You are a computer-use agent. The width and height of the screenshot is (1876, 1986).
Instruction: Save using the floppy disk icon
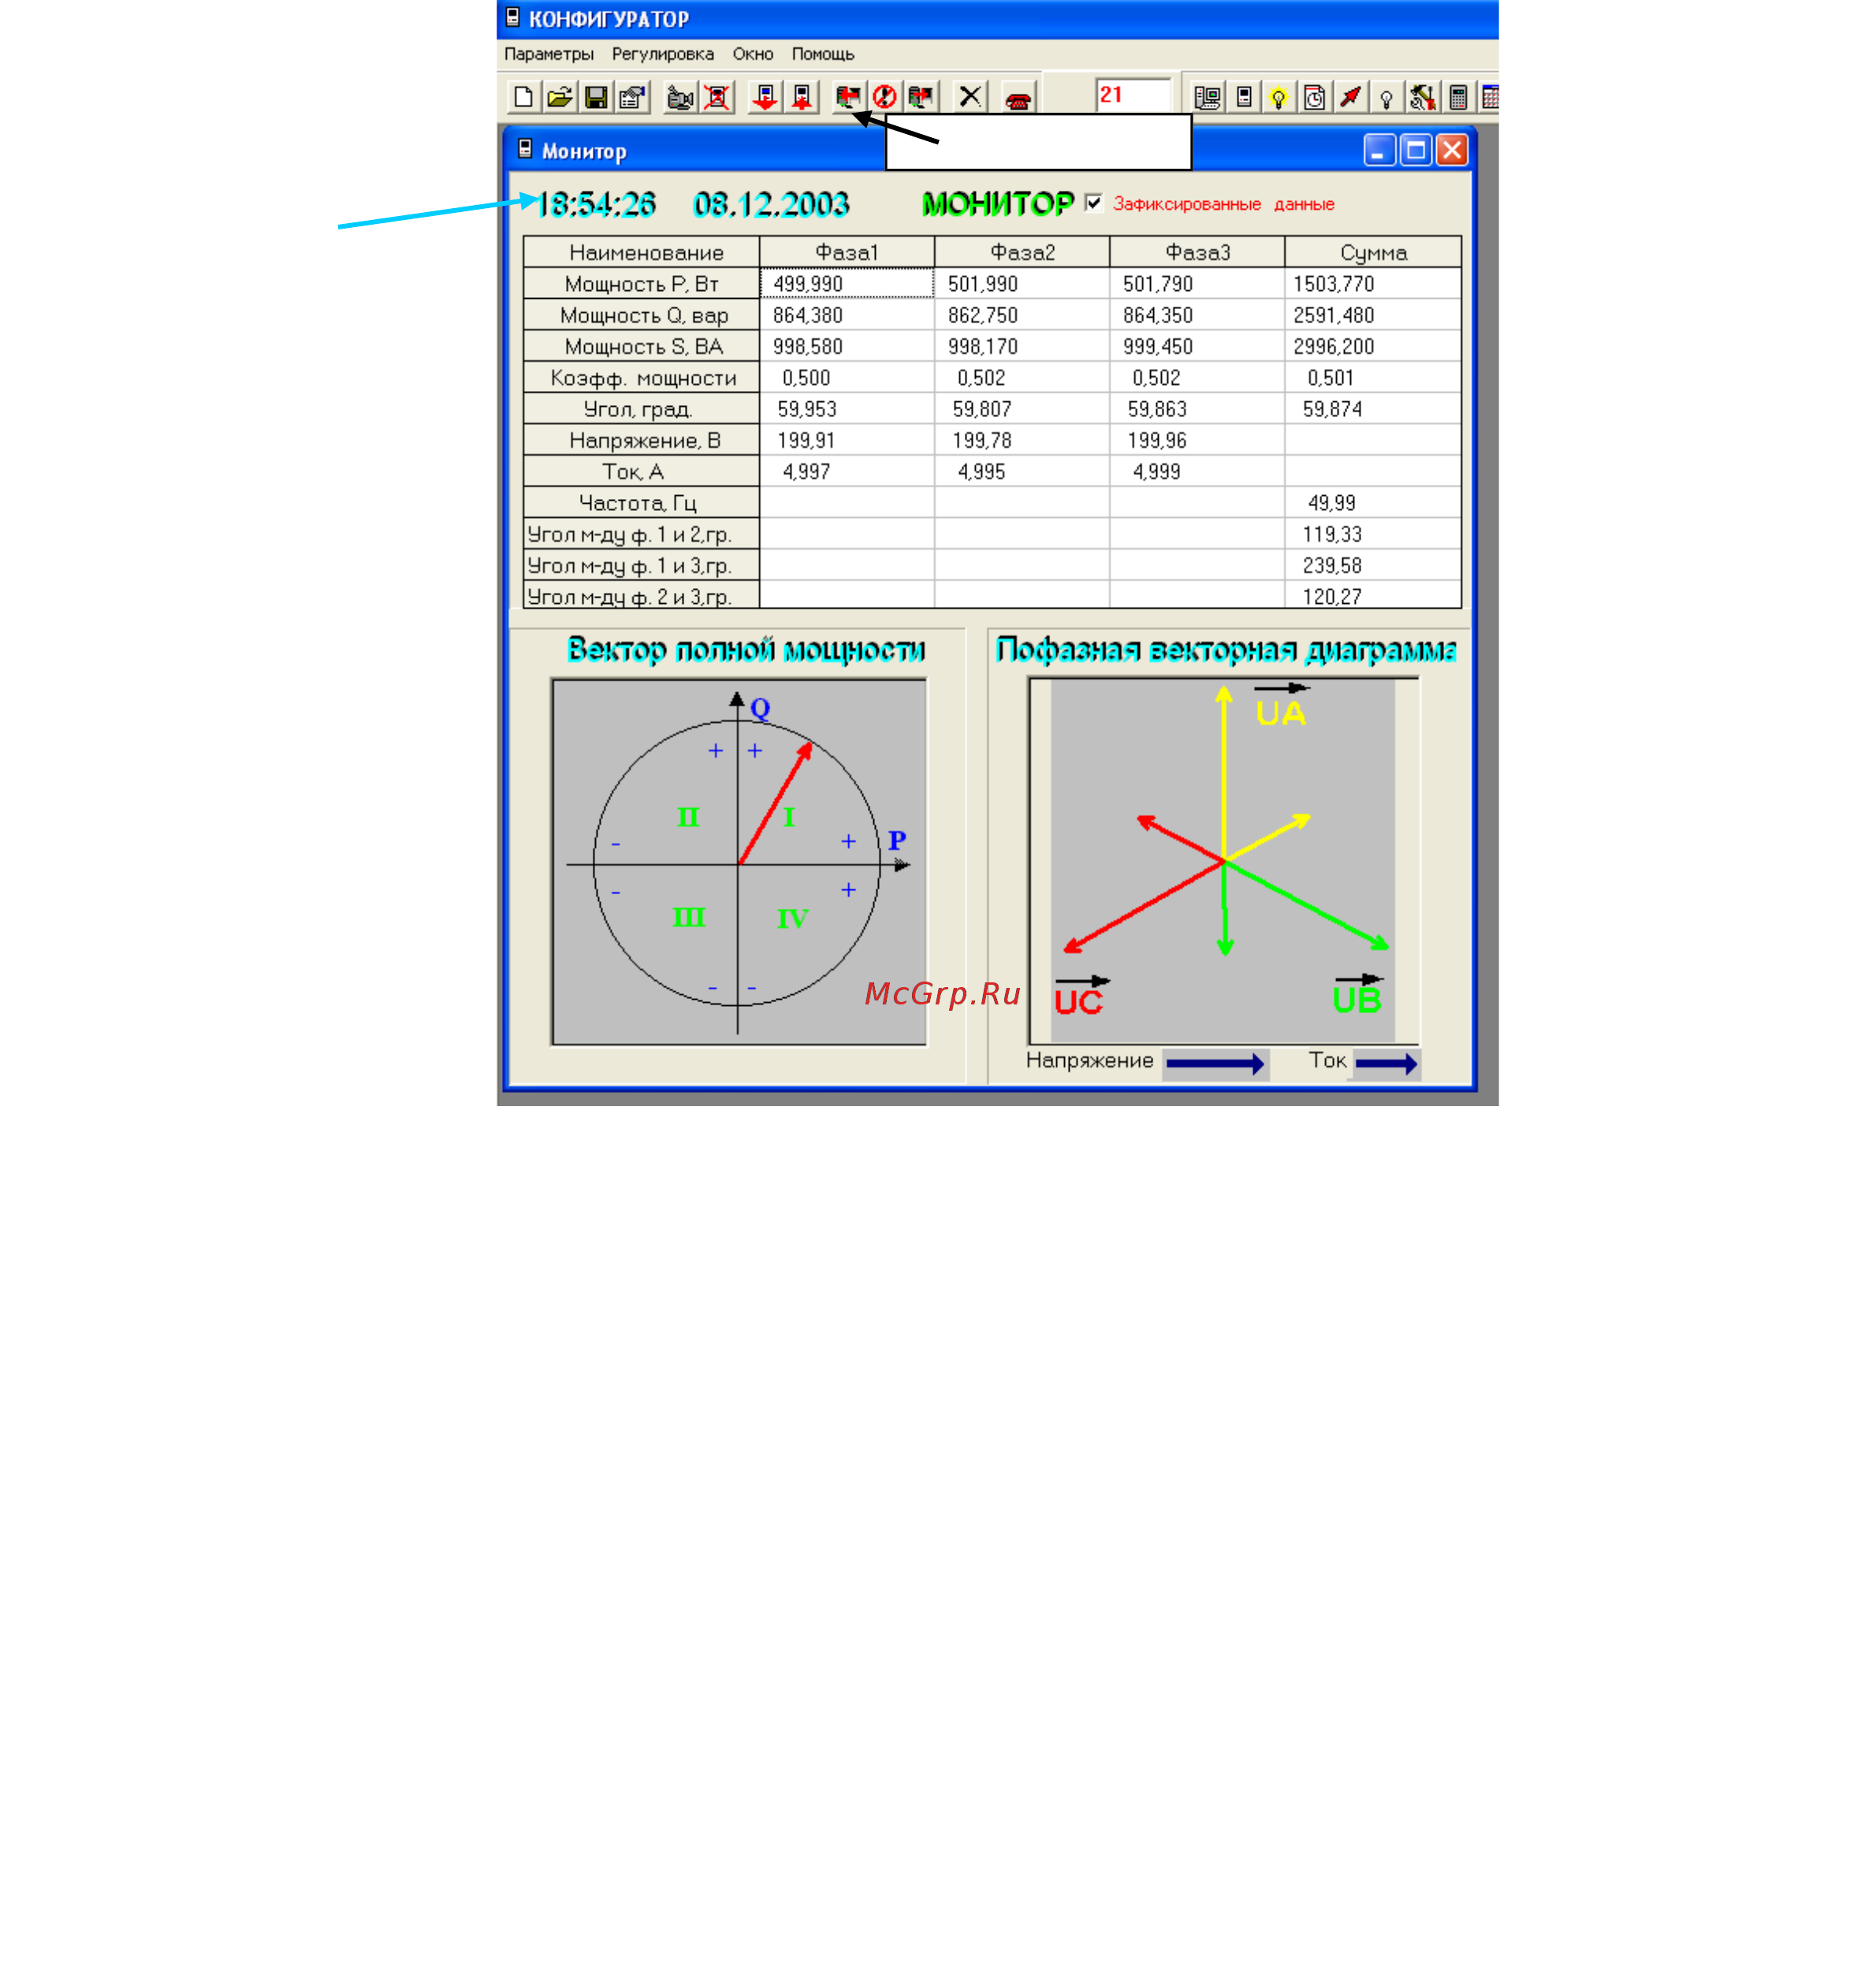(596, 97)
